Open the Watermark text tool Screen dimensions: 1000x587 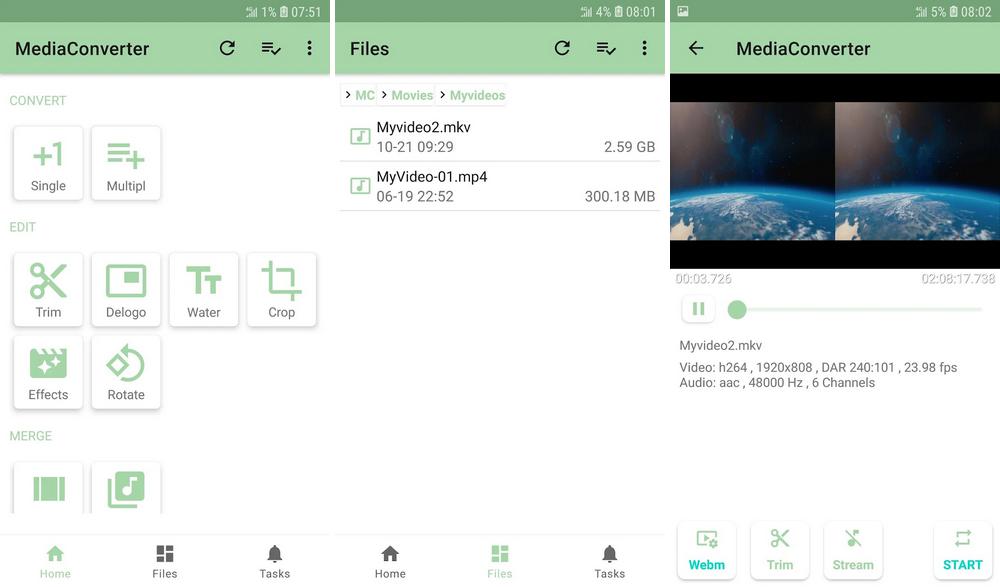pos(204,289)
